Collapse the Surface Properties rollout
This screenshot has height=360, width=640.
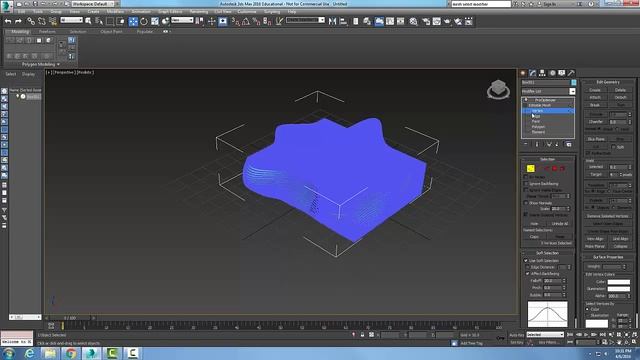click(608, 257)
